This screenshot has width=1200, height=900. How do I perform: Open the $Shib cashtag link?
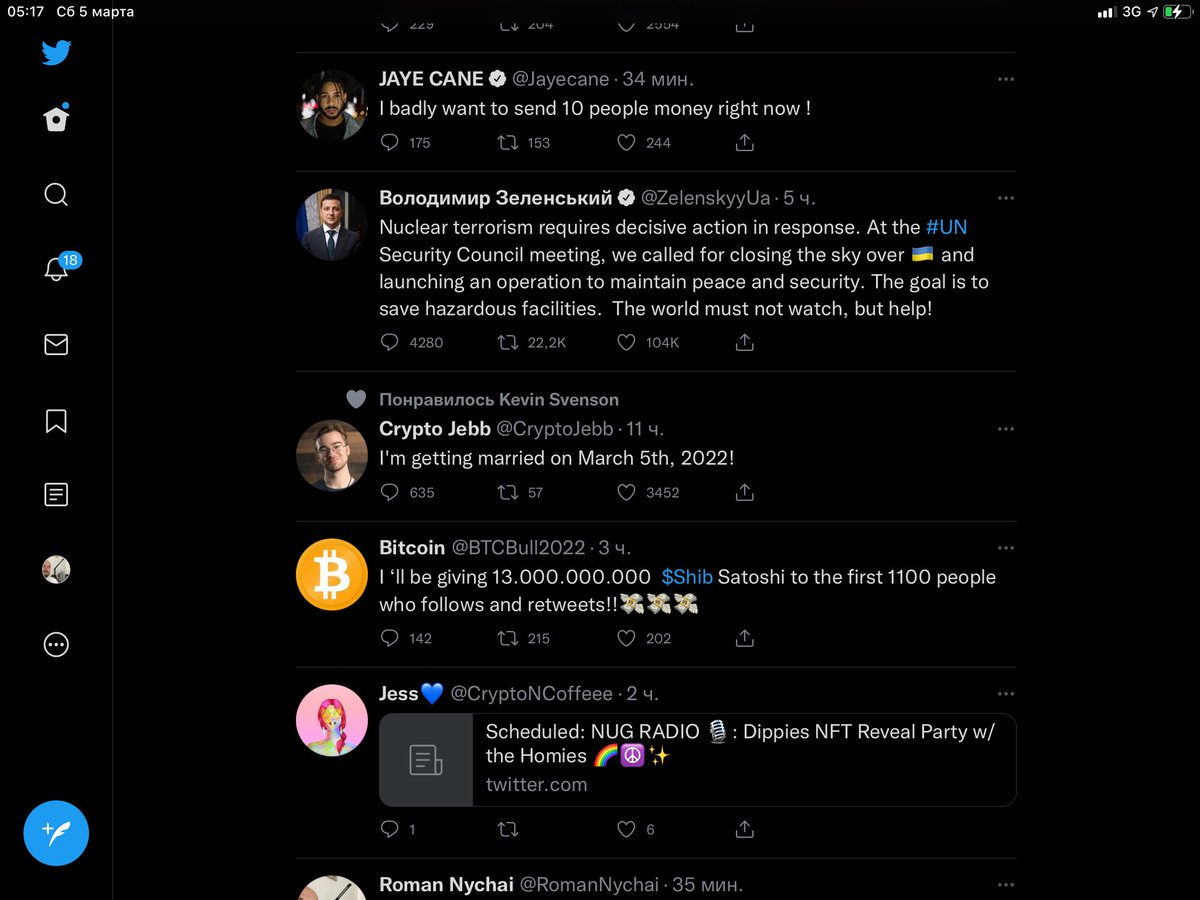point(687,577)
